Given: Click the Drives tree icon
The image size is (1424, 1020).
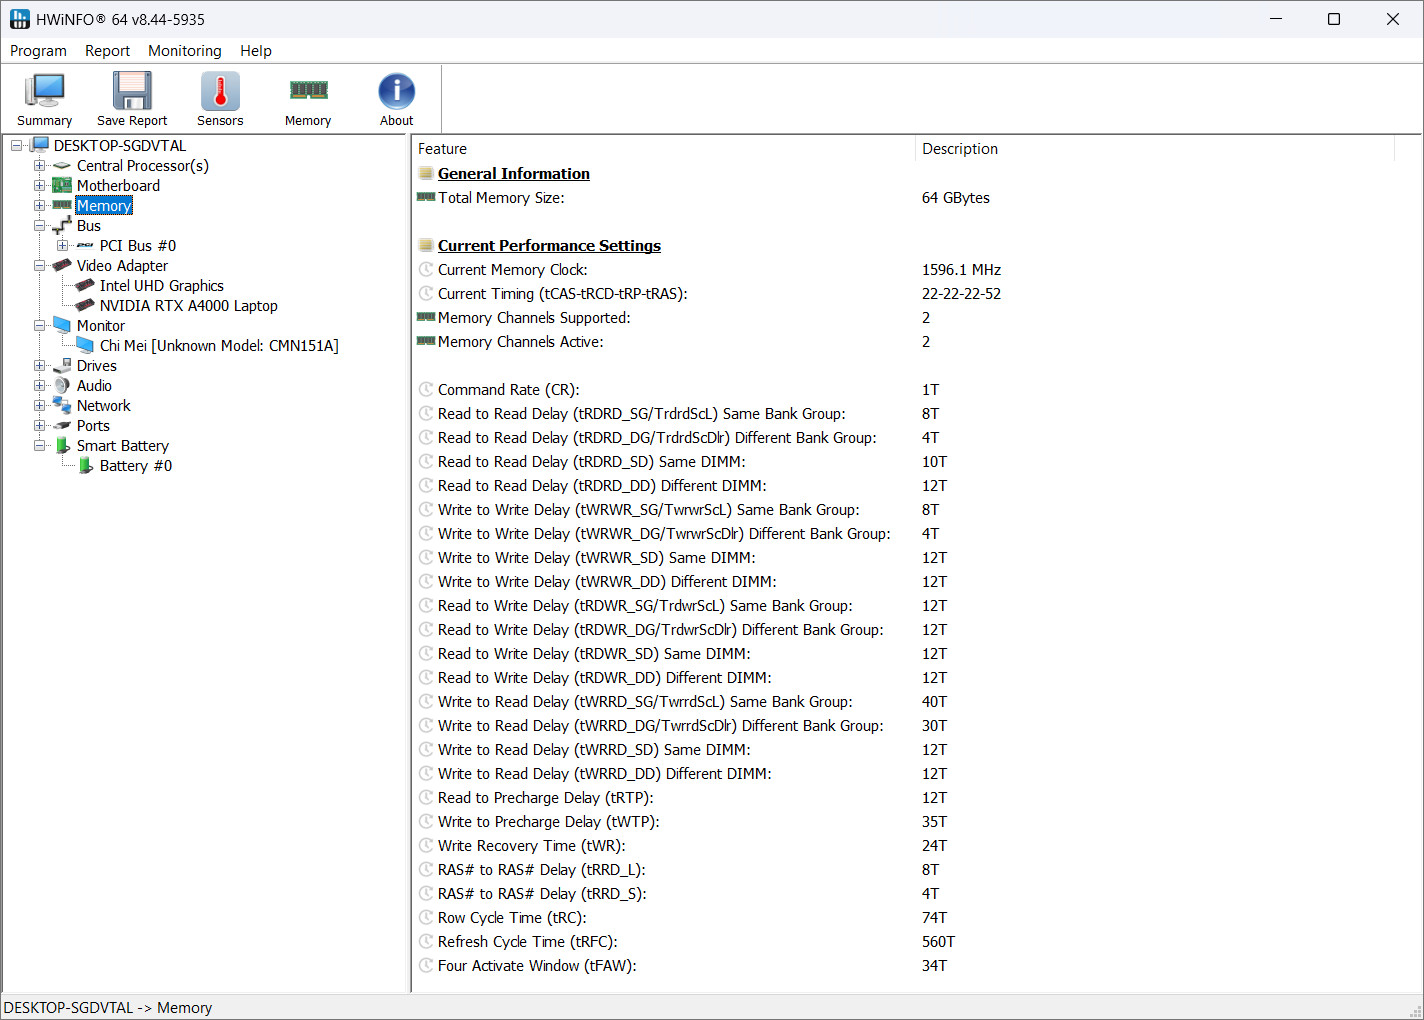Looking at the screenshot, I should 62,366.
